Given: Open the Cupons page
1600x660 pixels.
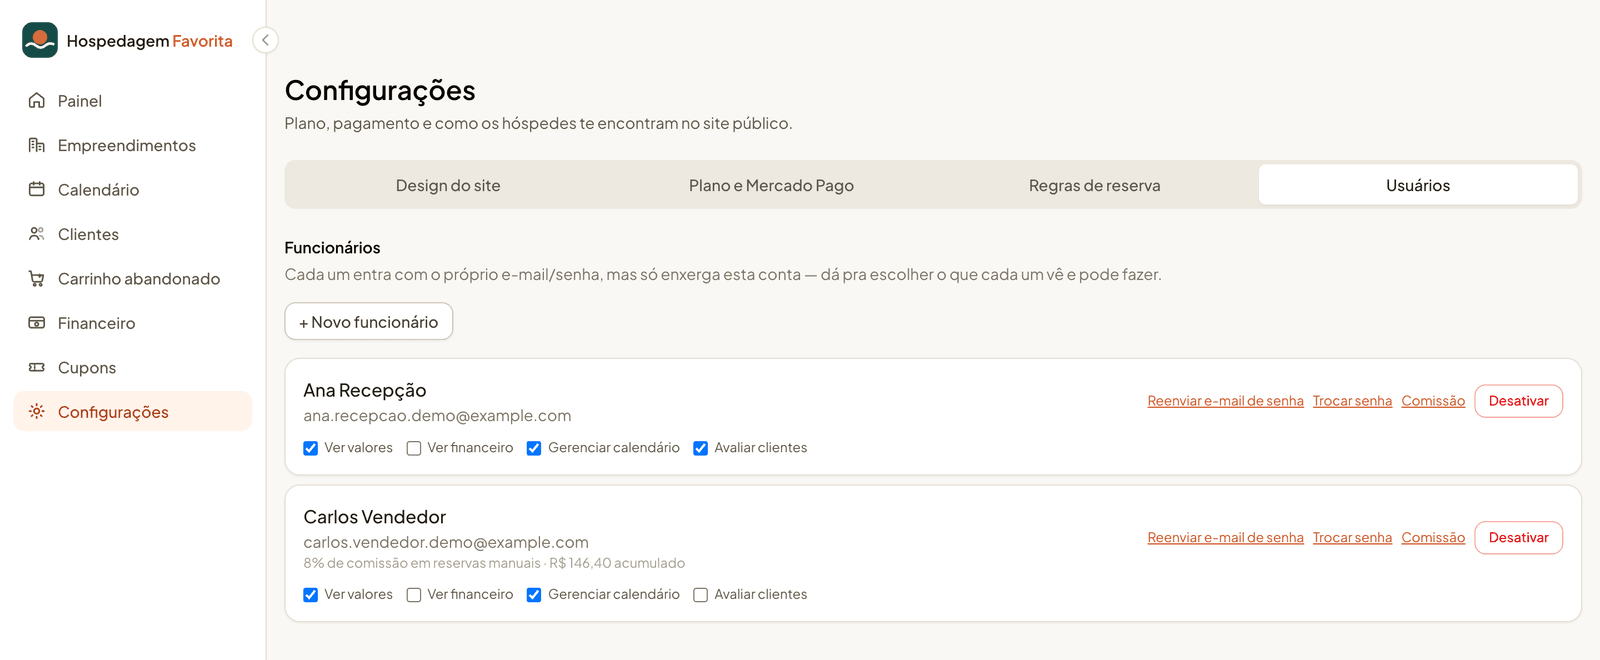Looking at the screenshot, I should (x=132, y=368).
